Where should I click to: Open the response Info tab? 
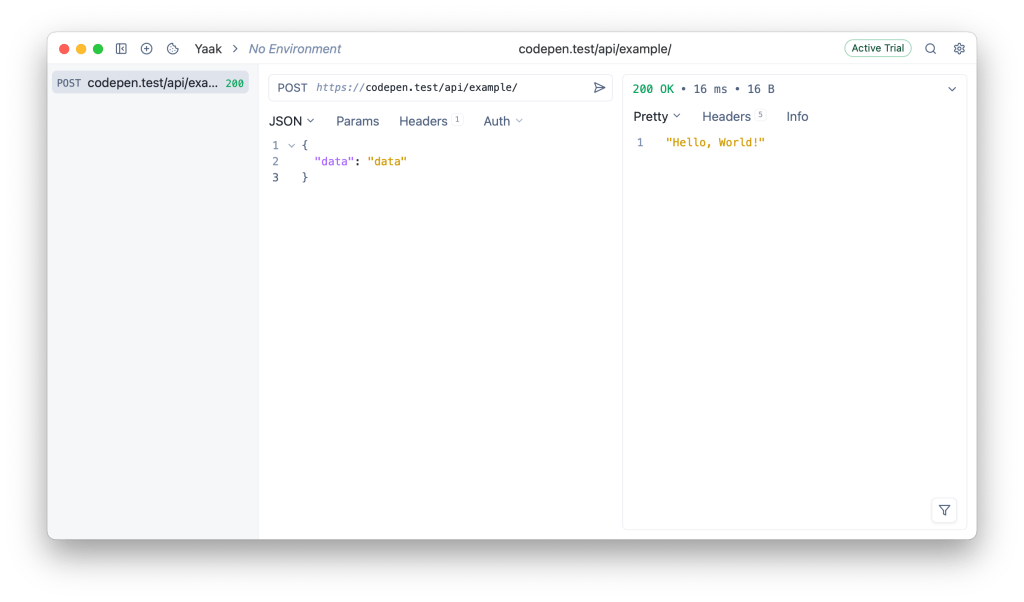pos(797,116)
